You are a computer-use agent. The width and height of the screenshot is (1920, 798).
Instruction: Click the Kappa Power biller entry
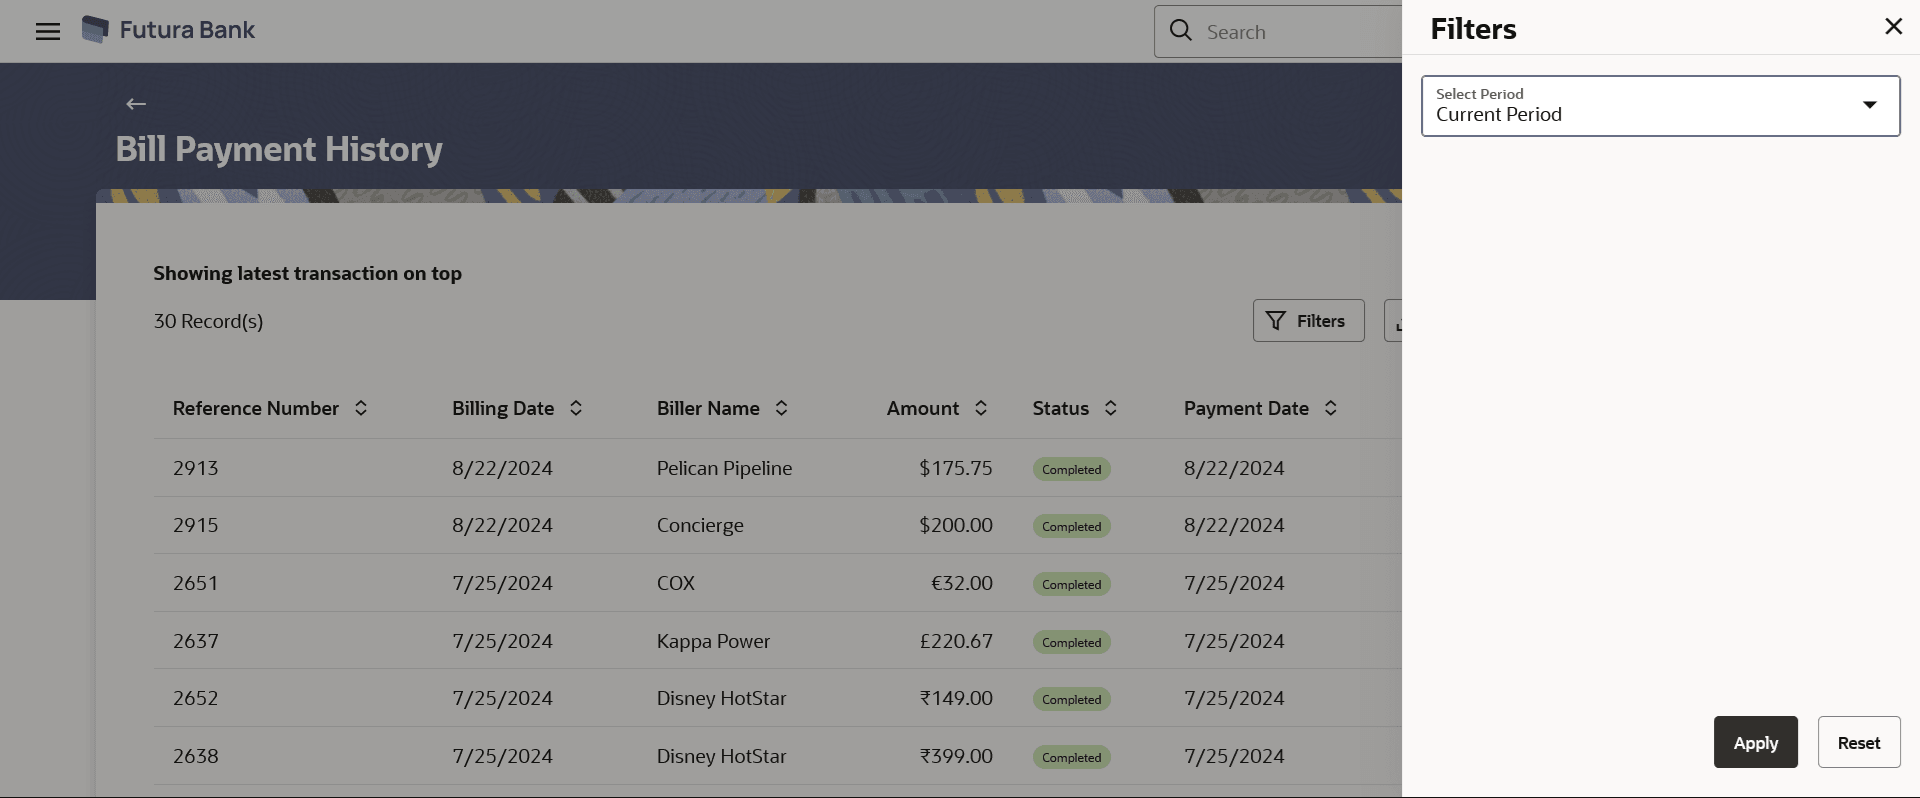(x=713, y=641)
